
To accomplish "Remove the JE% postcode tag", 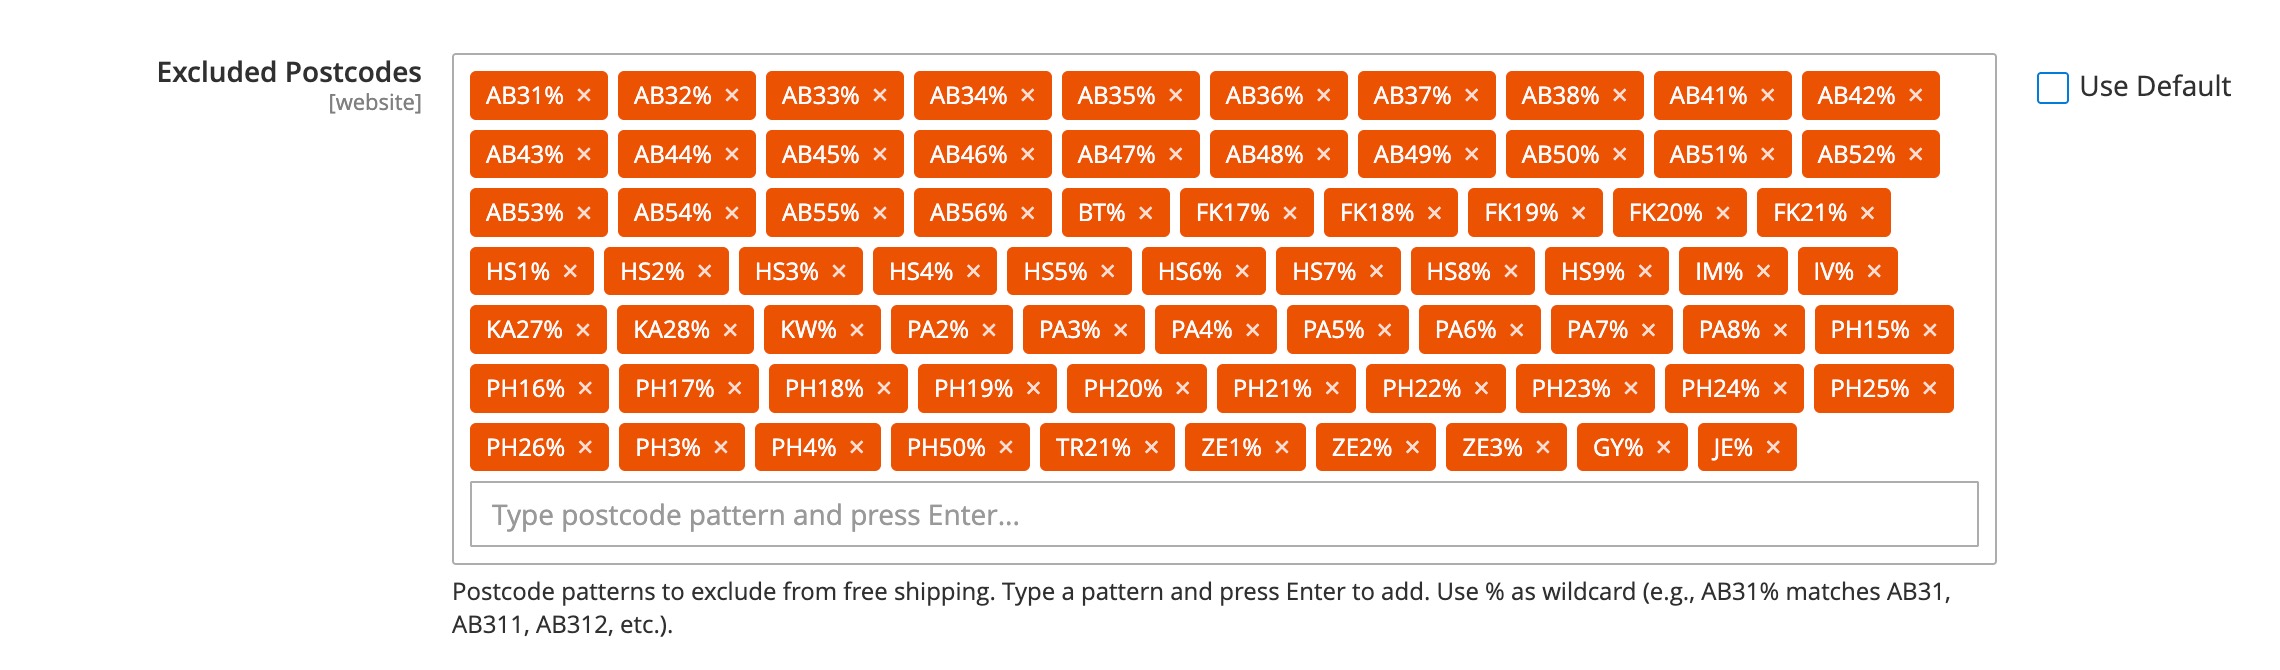I will [x=1773, y=447].
